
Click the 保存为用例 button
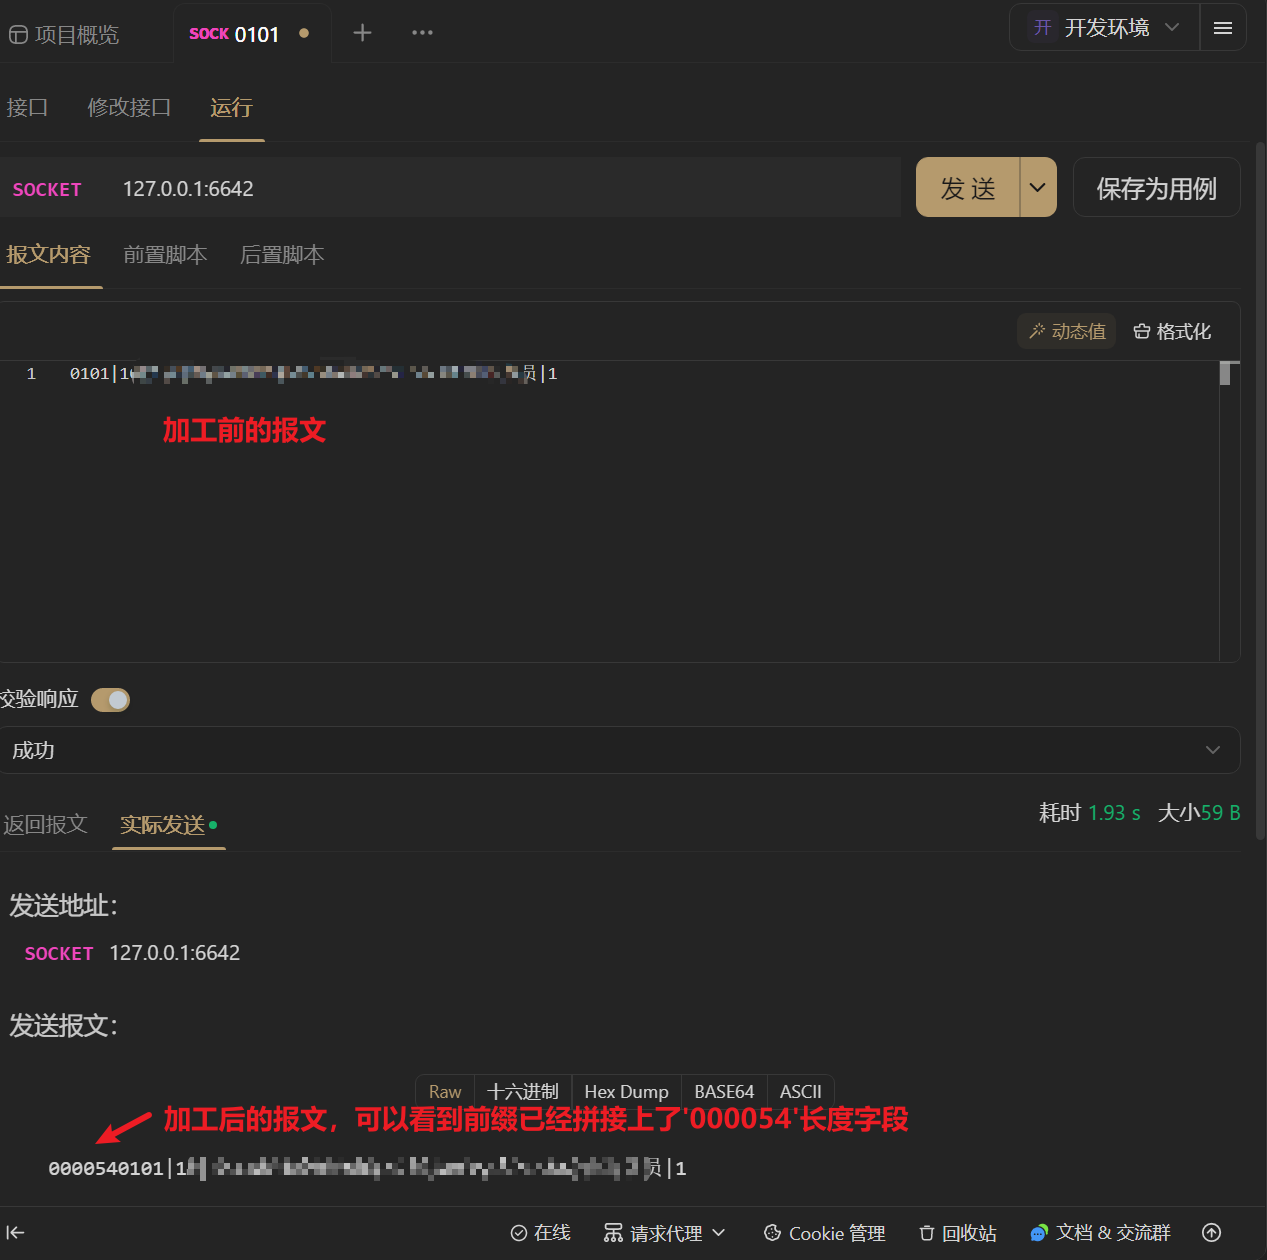pos(1156,187)
